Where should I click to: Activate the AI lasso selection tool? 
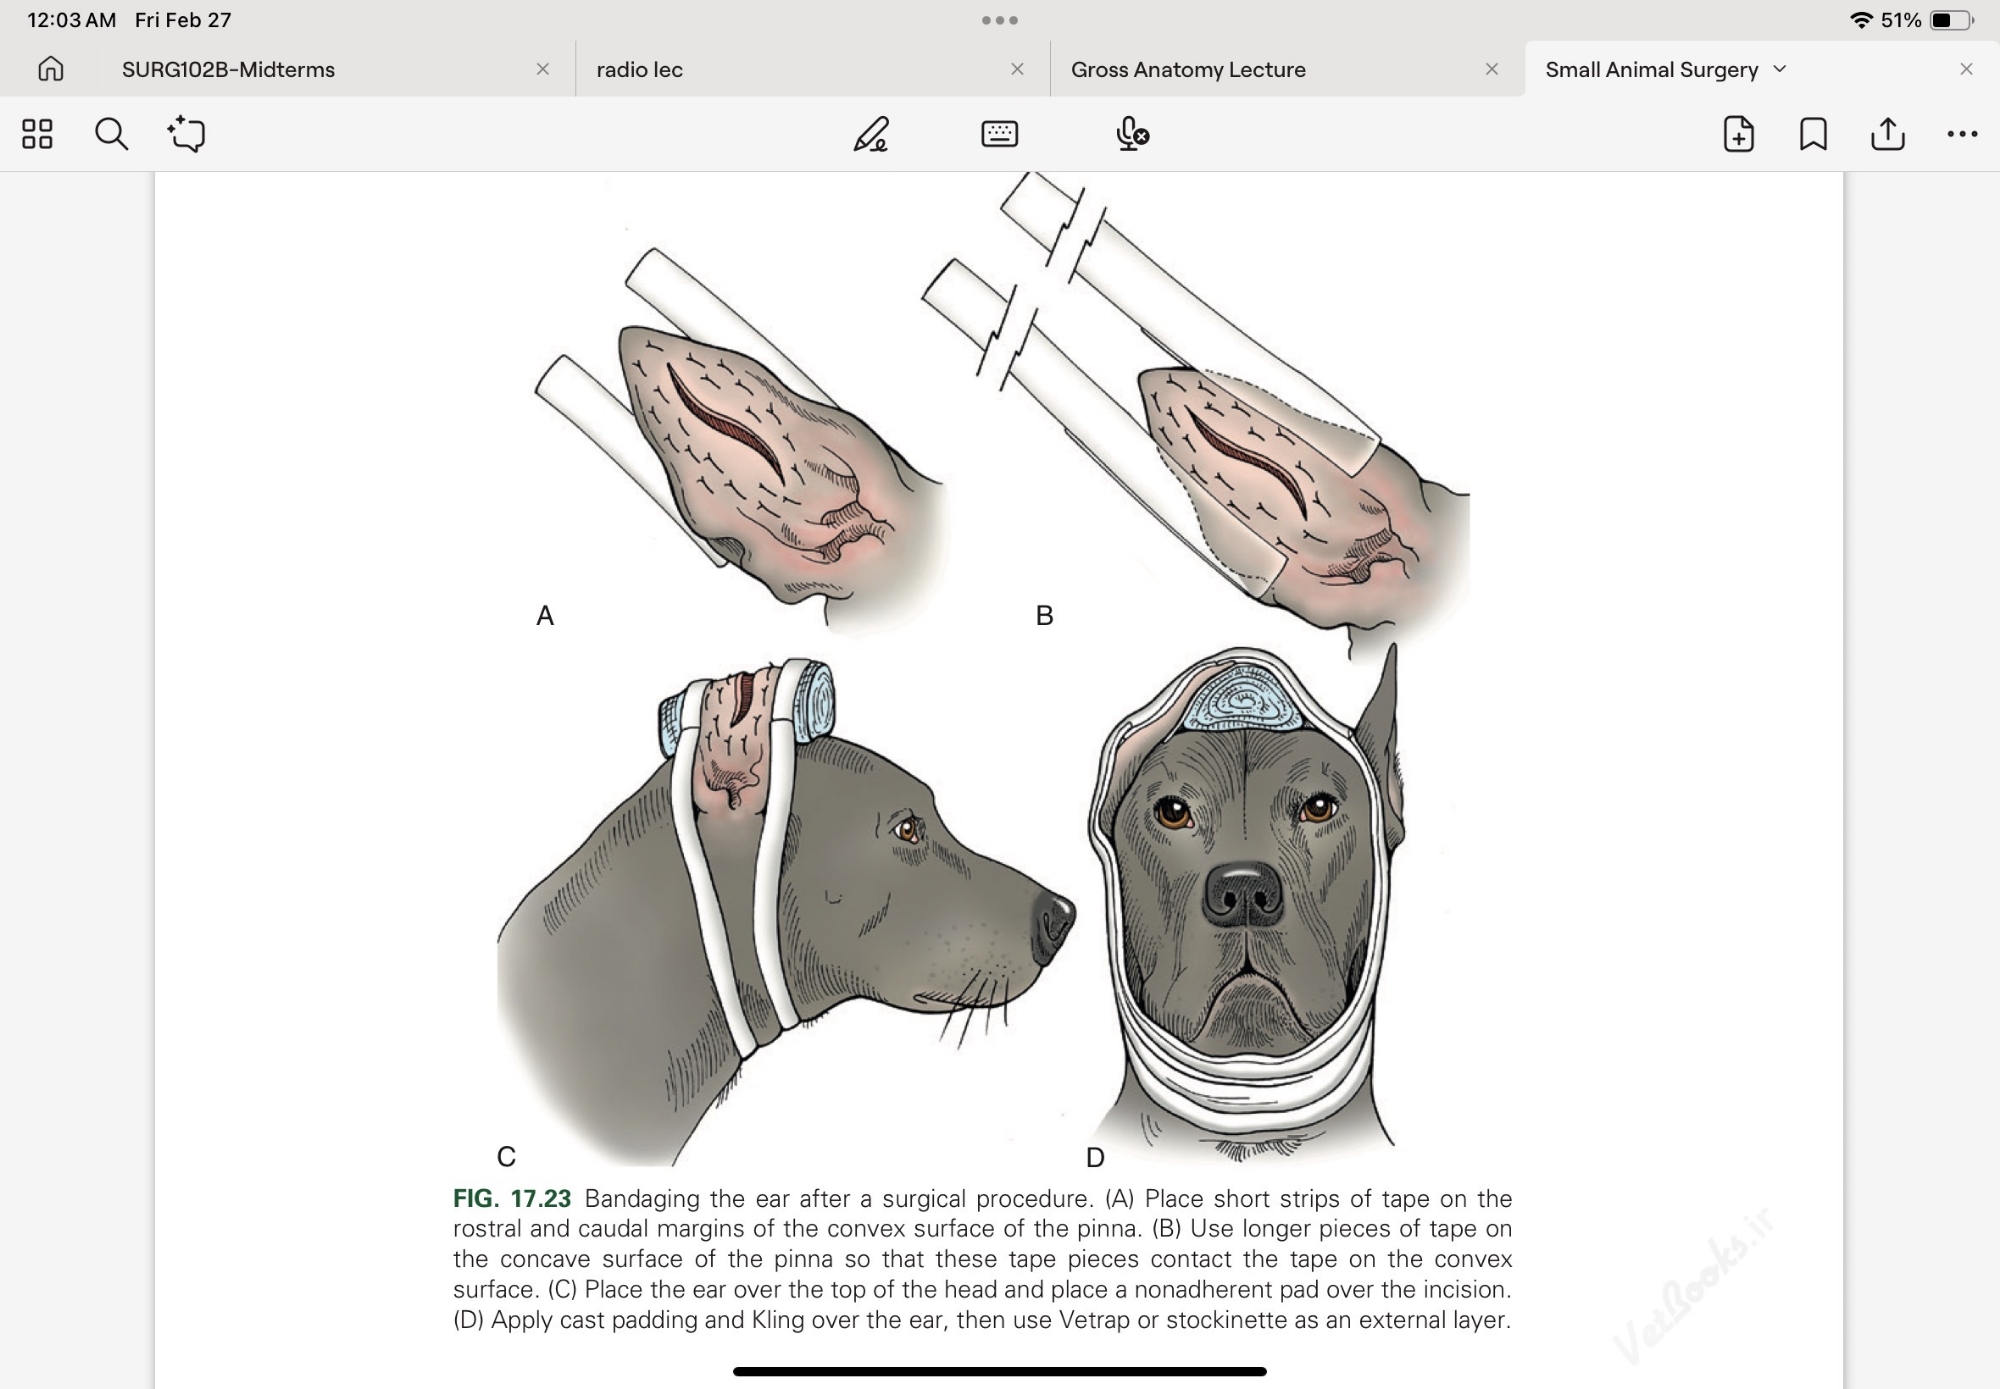point(186,134)
